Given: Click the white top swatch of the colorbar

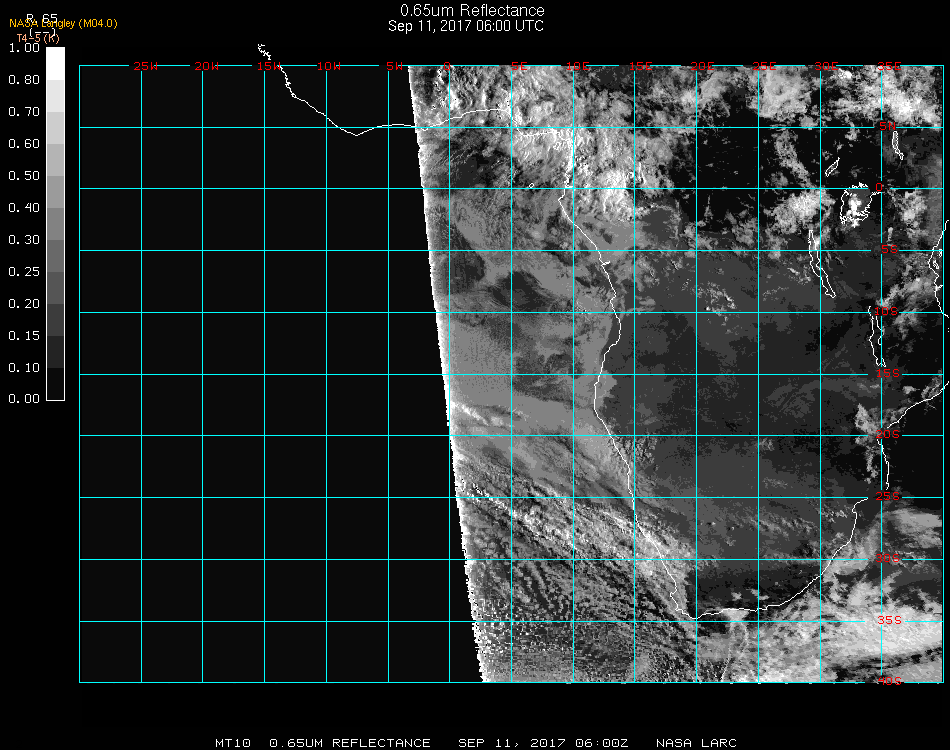Looking at the screenshot, I should coord(55,64).
